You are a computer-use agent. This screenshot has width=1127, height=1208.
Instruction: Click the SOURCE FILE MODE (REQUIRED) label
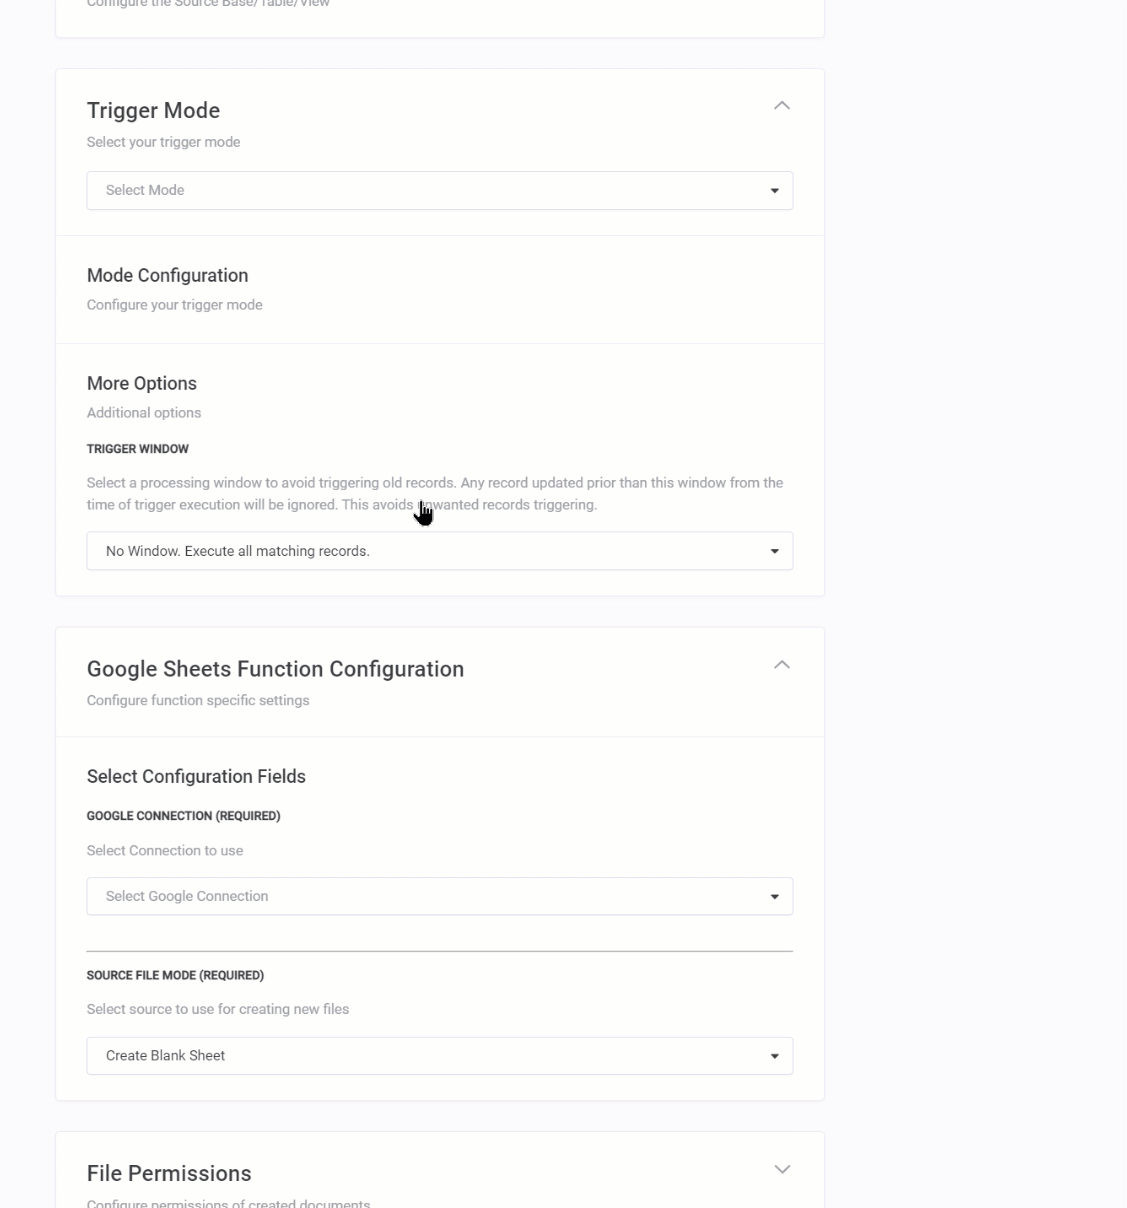click(175, 975)
